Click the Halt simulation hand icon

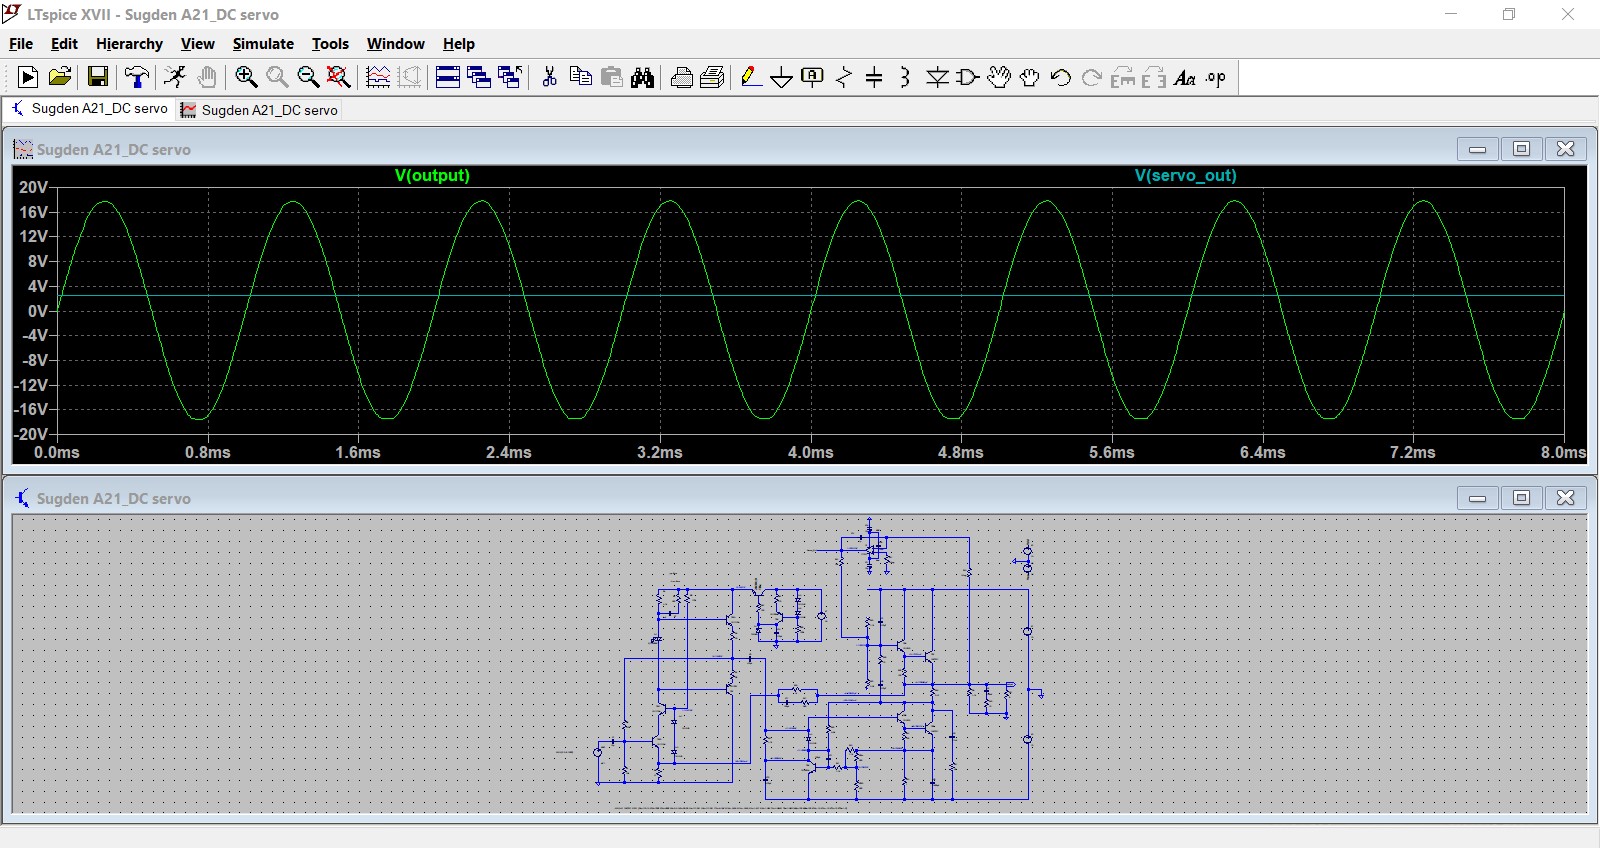click(207, 77)
